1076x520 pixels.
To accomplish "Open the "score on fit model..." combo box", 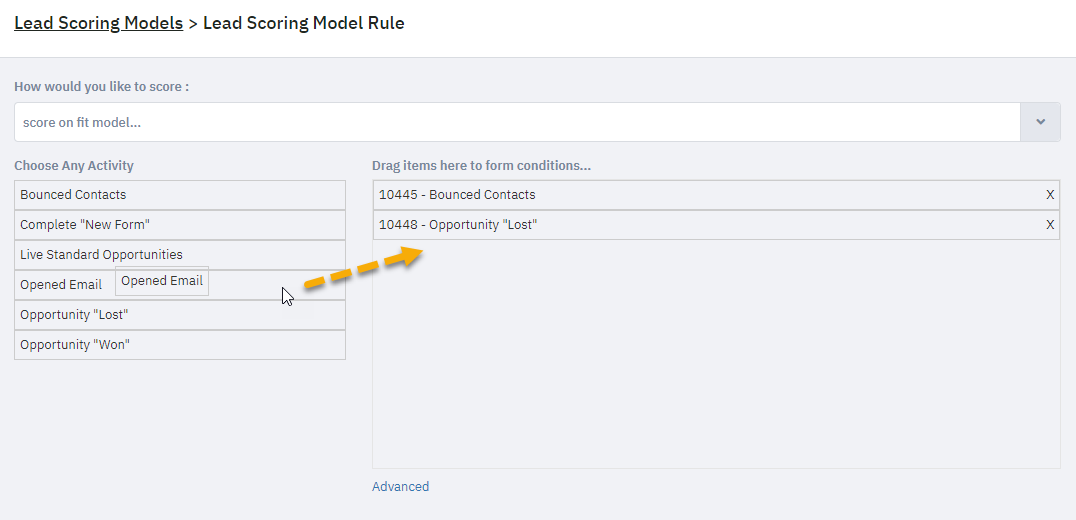I will [x=517, y=122].
